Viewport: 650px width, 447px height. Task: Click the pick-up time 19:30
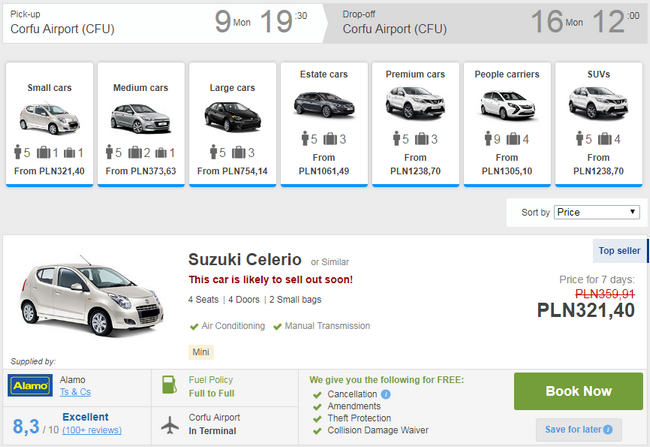(284, 22)
